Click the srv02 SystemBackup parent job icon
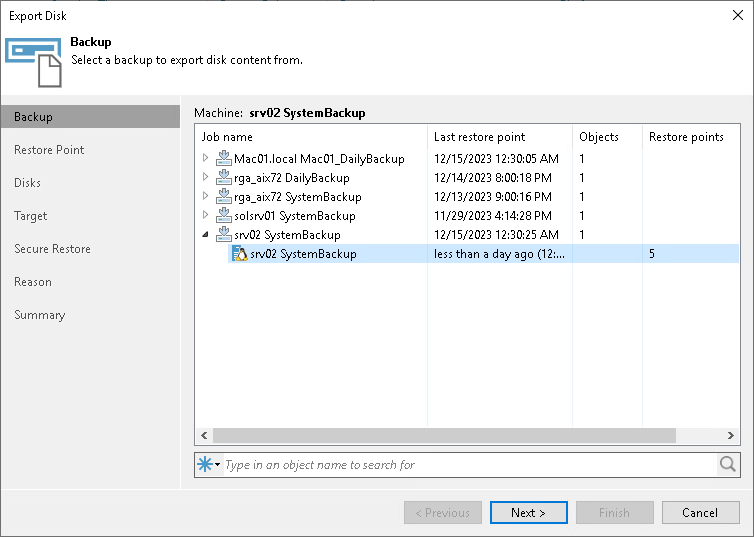Screen dimensions: 754x537 (224, 234)
